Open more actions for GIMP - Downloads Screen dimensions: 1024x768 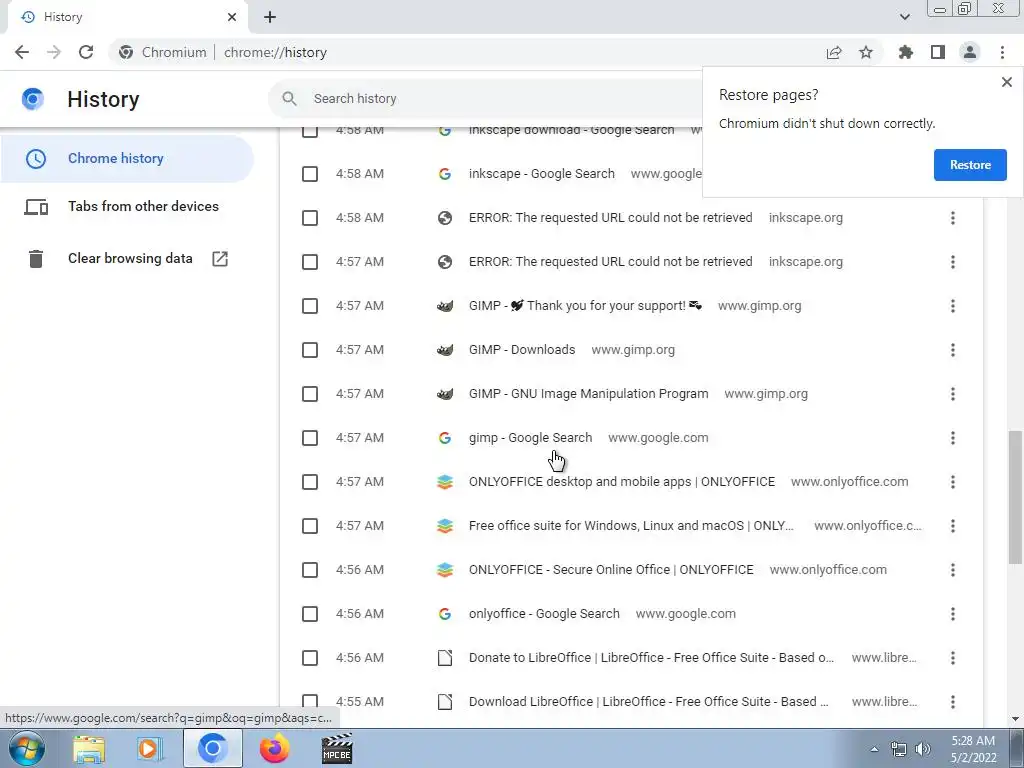953,350
